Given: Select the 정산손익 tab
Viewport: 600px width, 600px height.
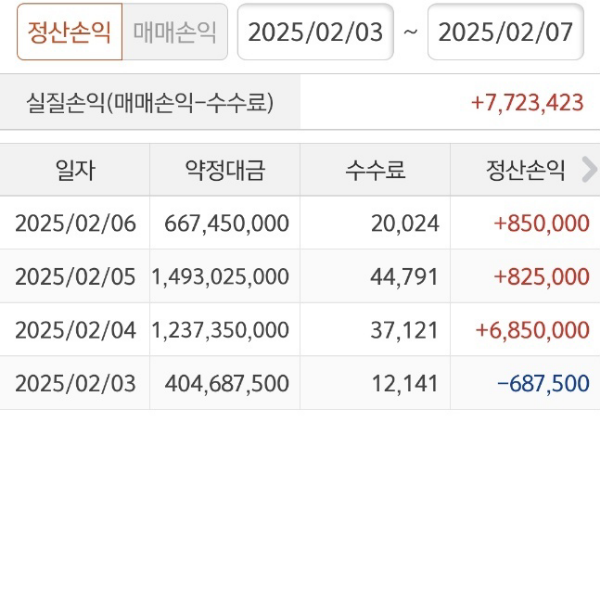Looking at the screenshot, I should [x=69, y=32].
